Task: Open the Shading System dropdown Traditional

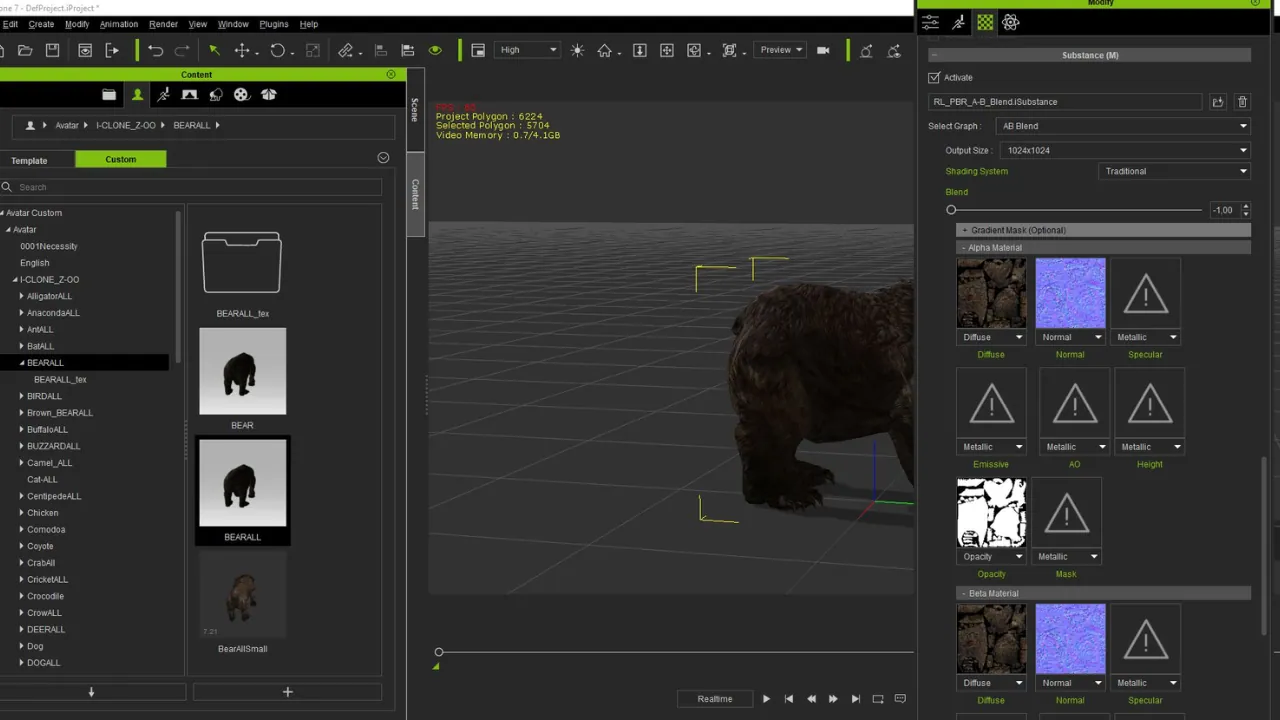Action: click(1174, 171)
